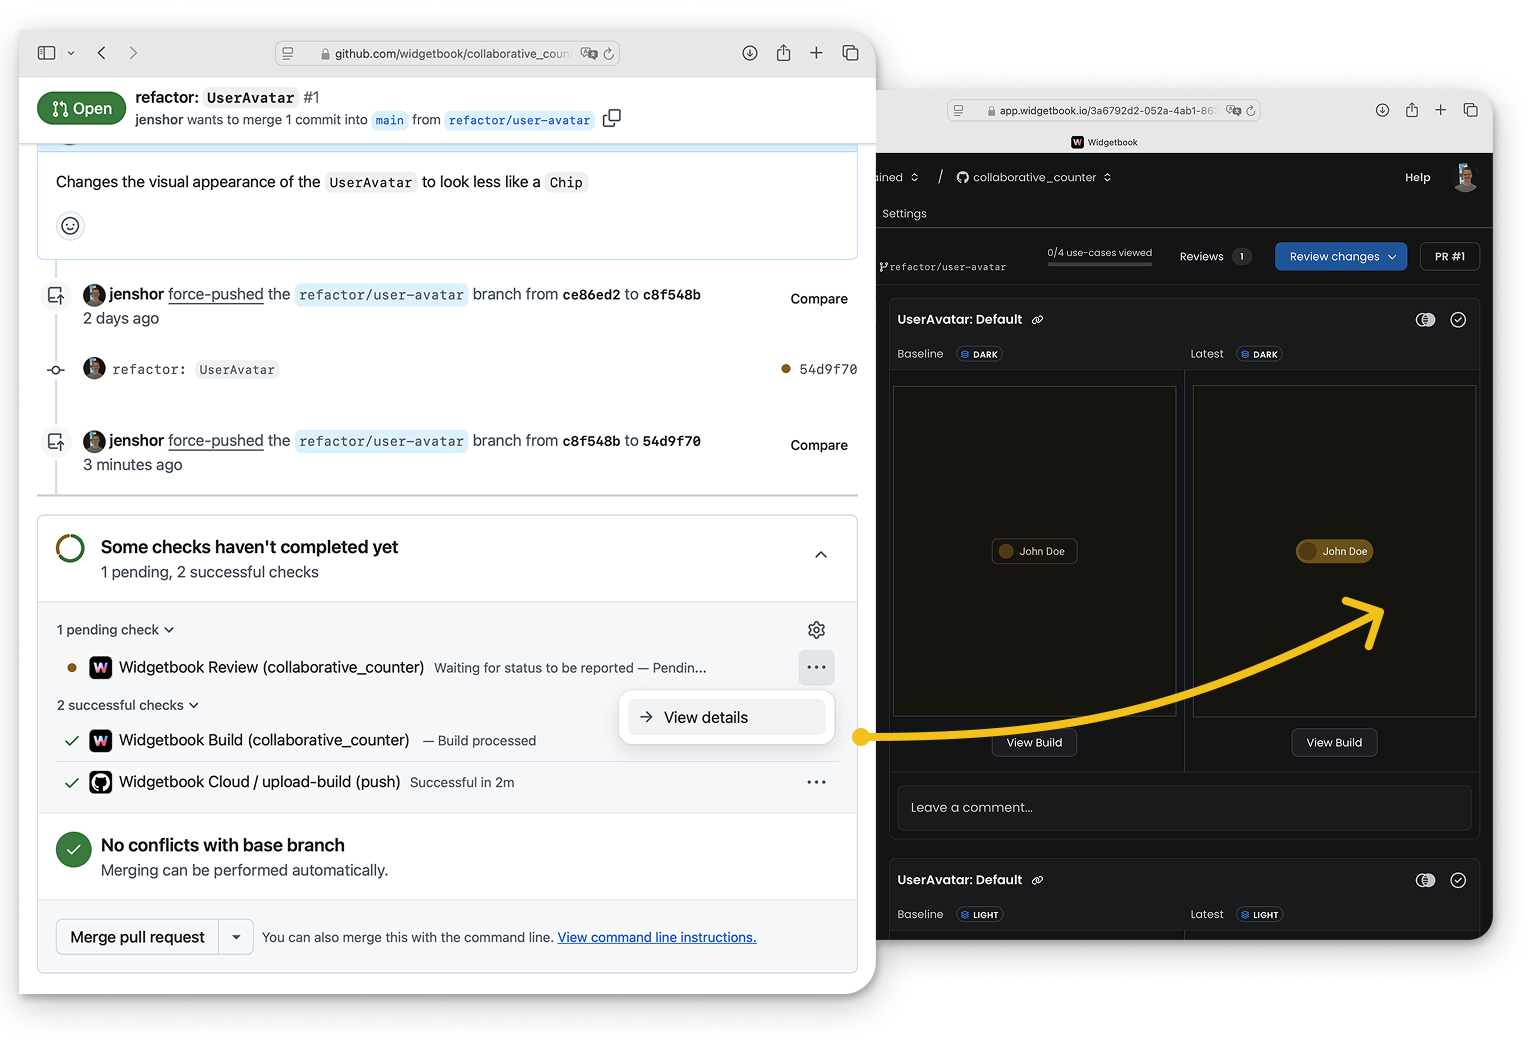Click the Open pull request status badge
Viewport: 1535px width, 1044px height.
click(x=82, y=108)
